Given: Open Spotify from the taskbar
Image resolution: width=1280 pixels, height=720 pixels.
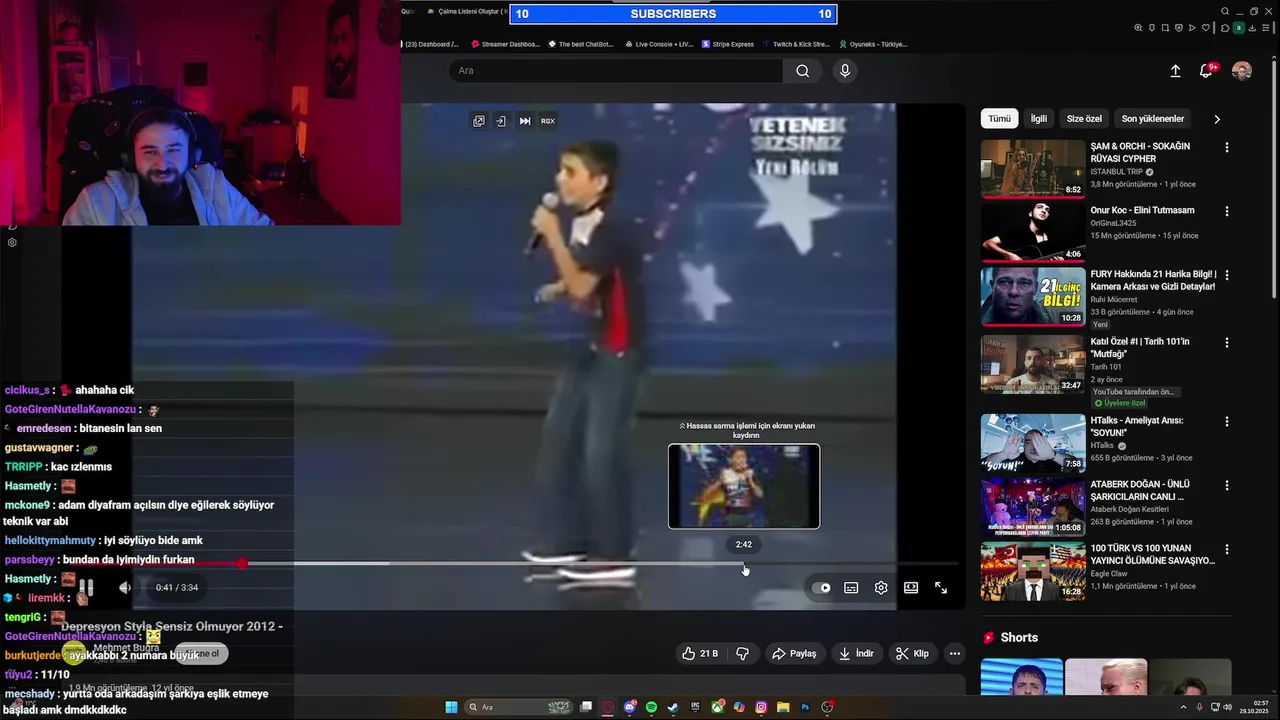Looking at the screenshot, I should [651, 707].
